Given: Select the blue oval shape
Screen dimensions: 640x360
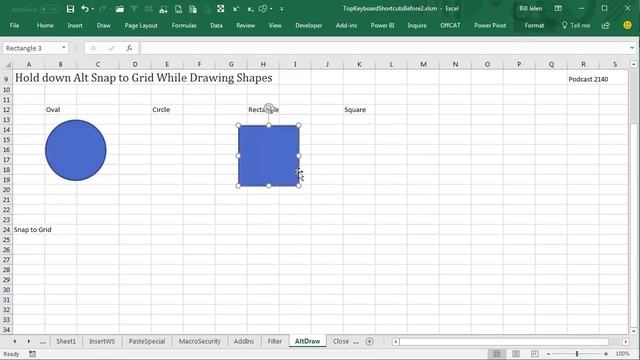Looking at the screenshot, I should pos(76,150).
